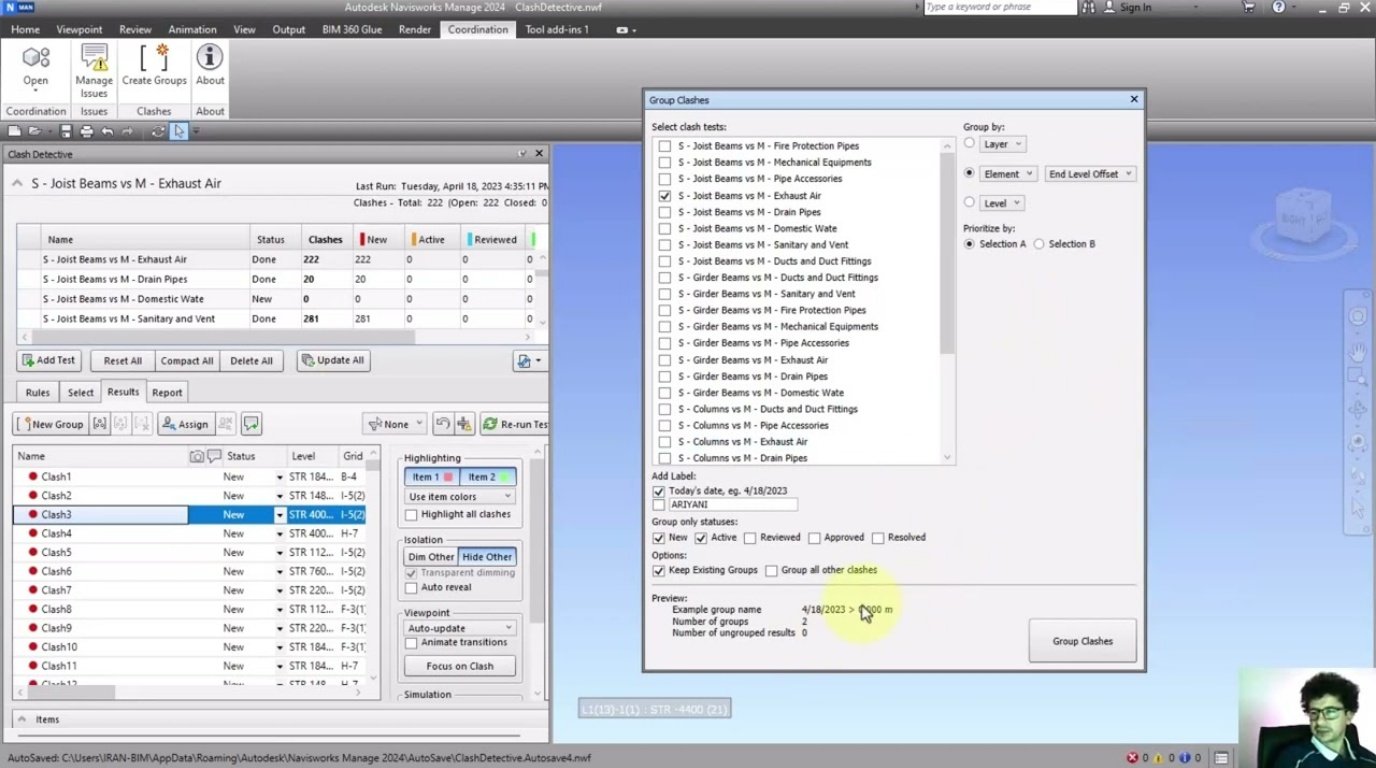Click the Create Groups ribbon icon
This screenshot has width=1376, height=768.
click(x=154, y=66)
